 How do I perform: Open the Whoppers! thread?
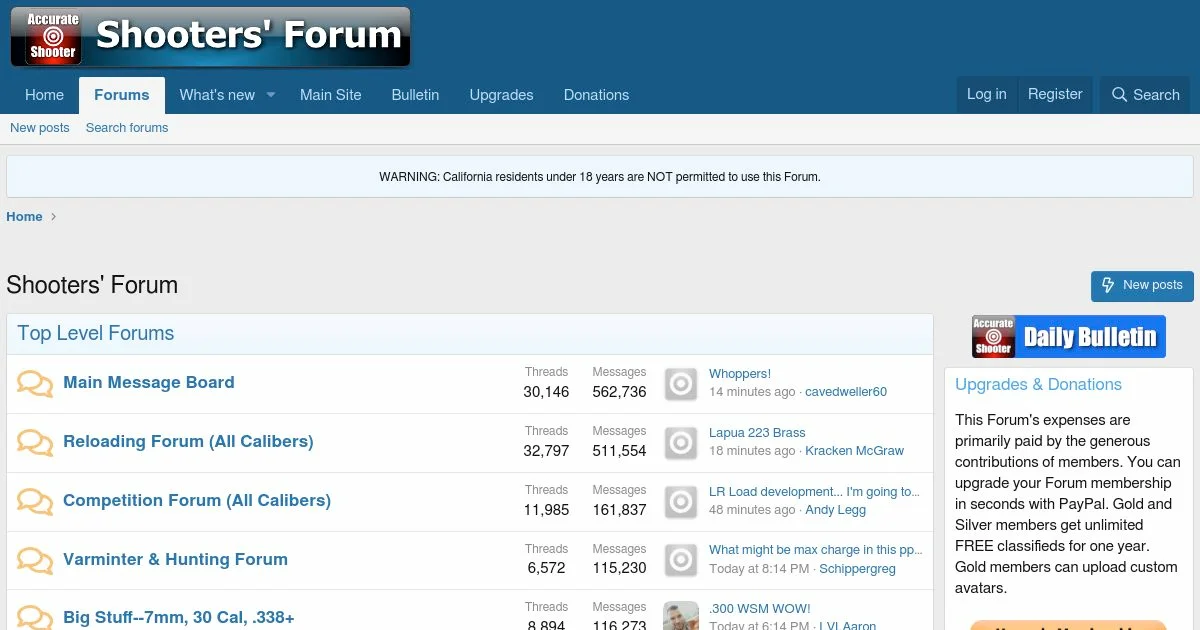click(x=740, y=374)
